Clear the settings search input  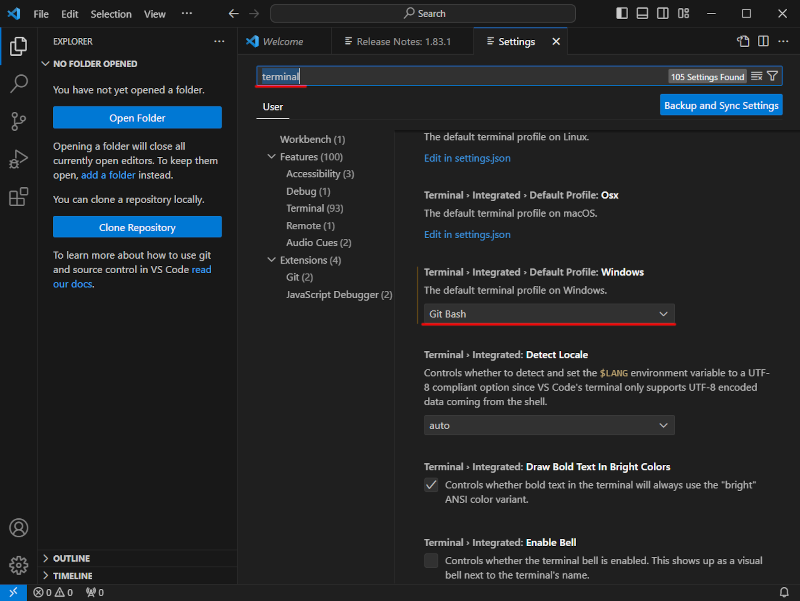(x=757, y=76)
